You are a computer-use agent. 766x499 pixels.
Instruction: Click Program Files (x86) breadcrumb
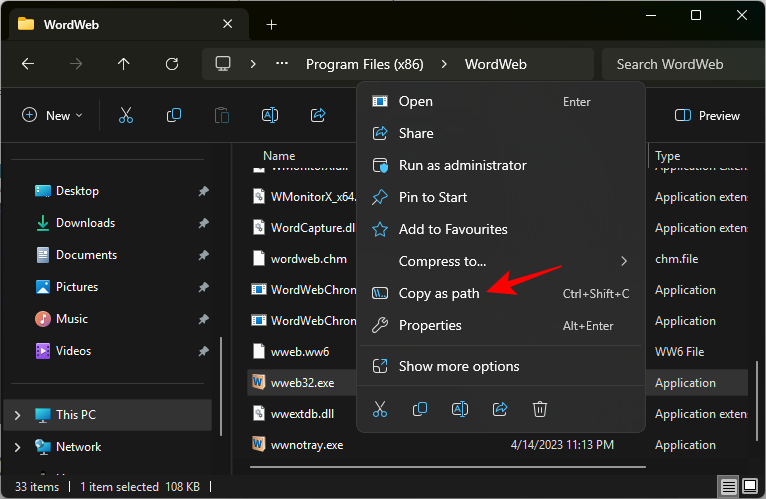(364, 65)
